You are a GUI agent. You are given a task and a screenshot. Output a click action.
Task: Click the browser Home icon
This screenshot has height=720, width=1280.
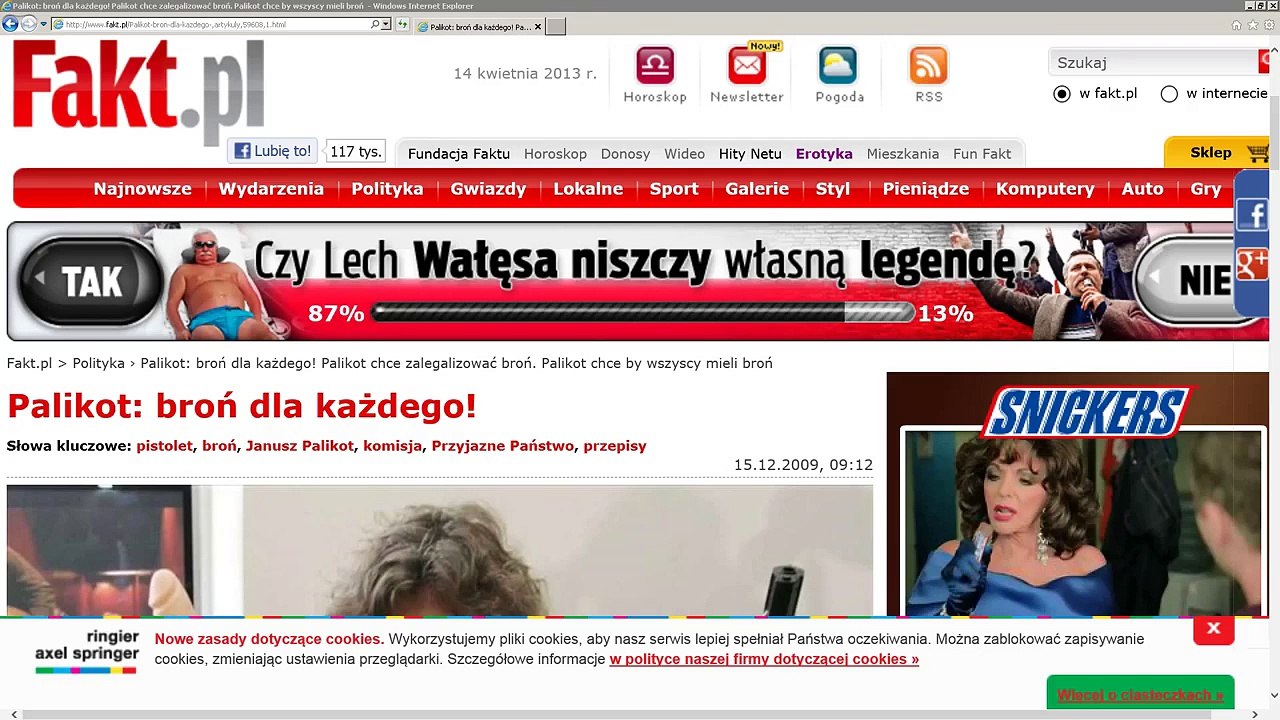(1237, 24)
